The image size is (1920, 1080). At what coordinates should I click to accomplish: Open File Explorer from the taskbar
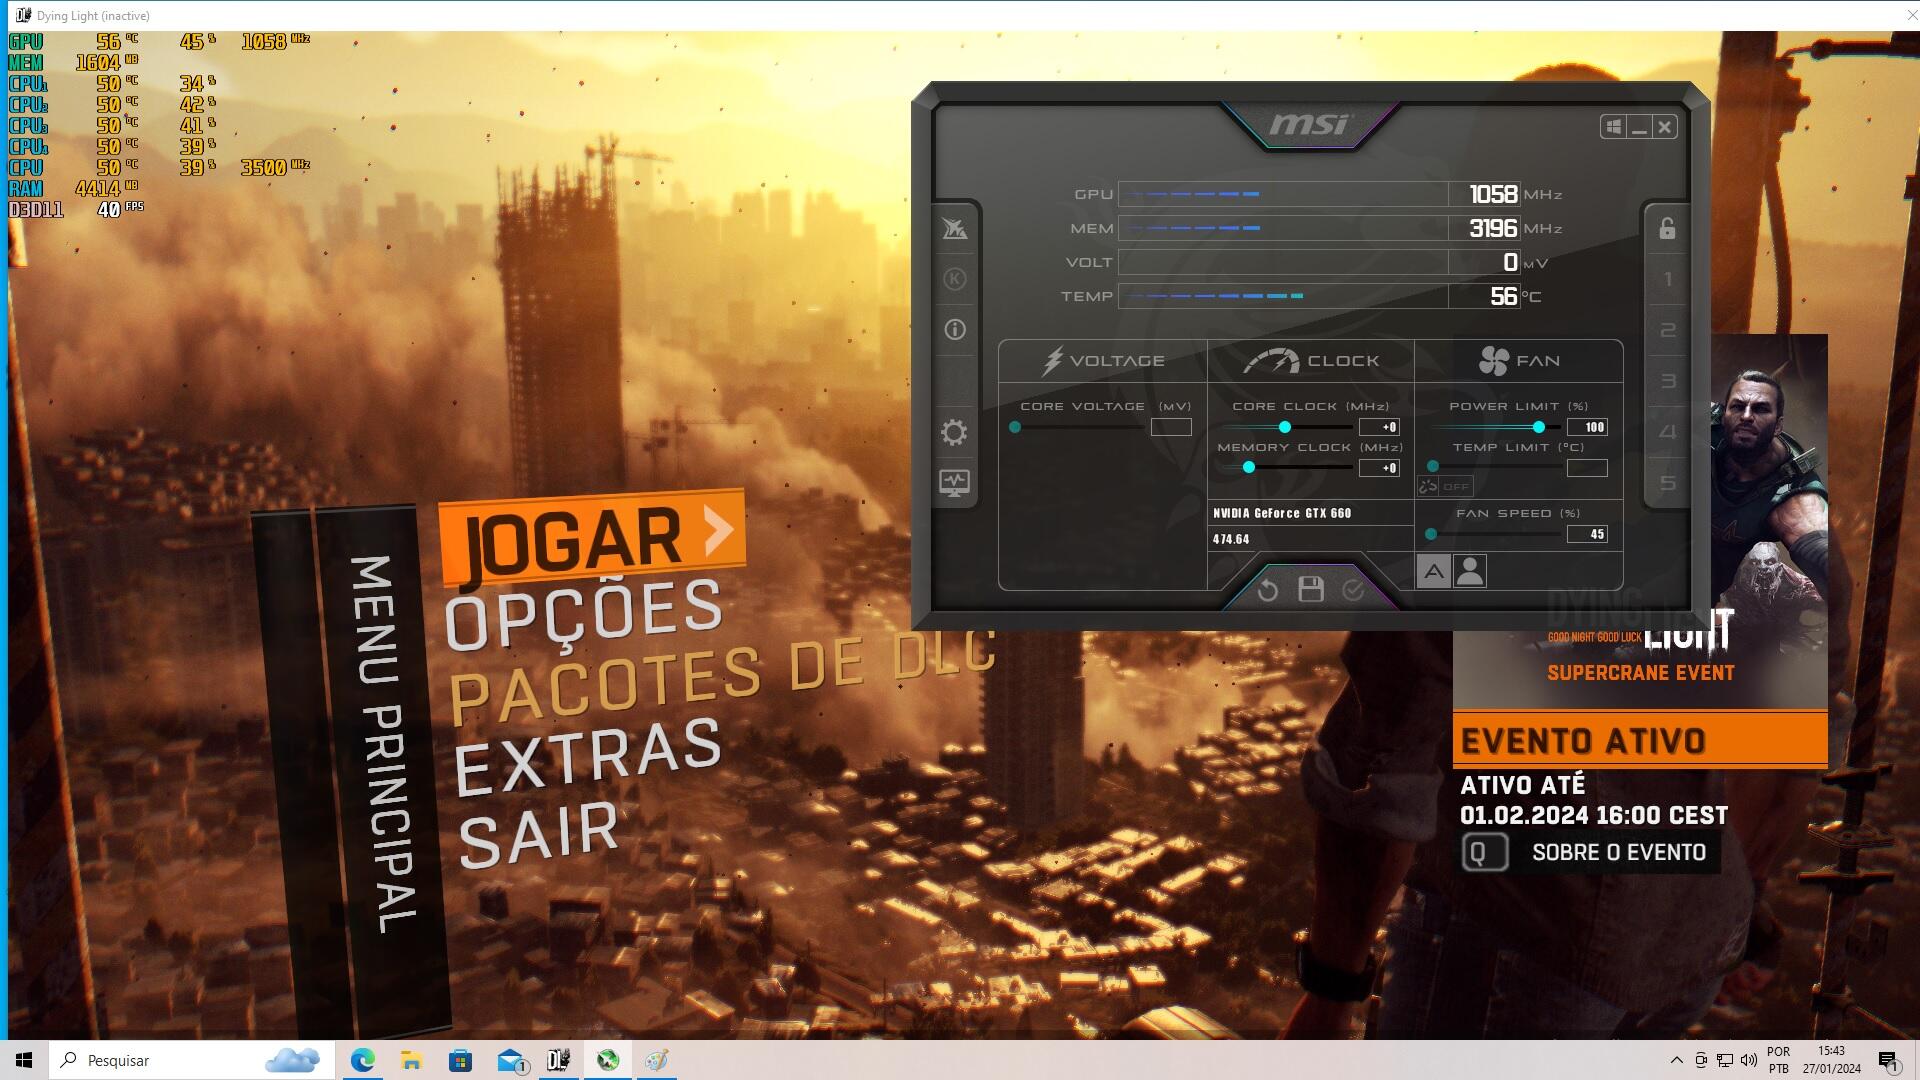pyautogui.click(x=411, y=1060)
